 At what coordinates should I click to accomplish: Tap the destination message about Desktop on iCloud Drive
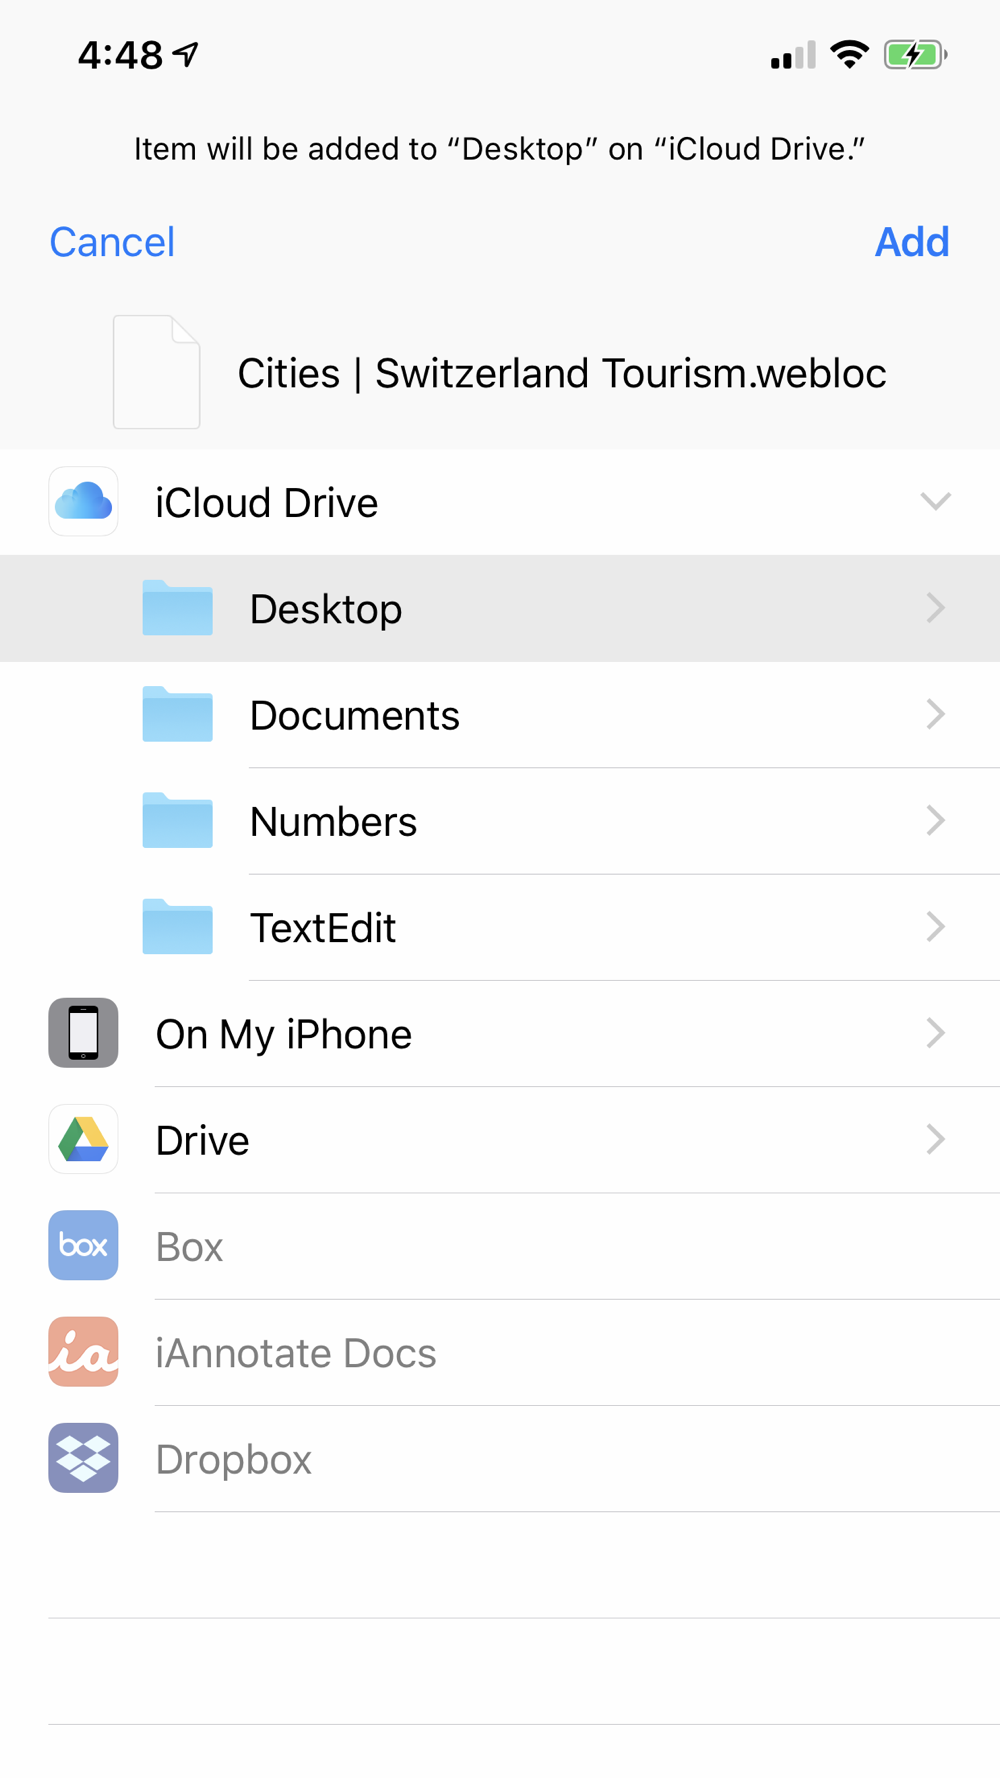point(499,149)
